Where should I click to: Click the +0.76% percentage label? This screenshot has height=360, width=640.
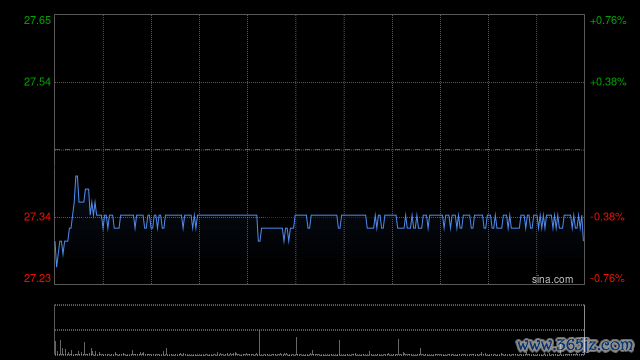point(608,20)
